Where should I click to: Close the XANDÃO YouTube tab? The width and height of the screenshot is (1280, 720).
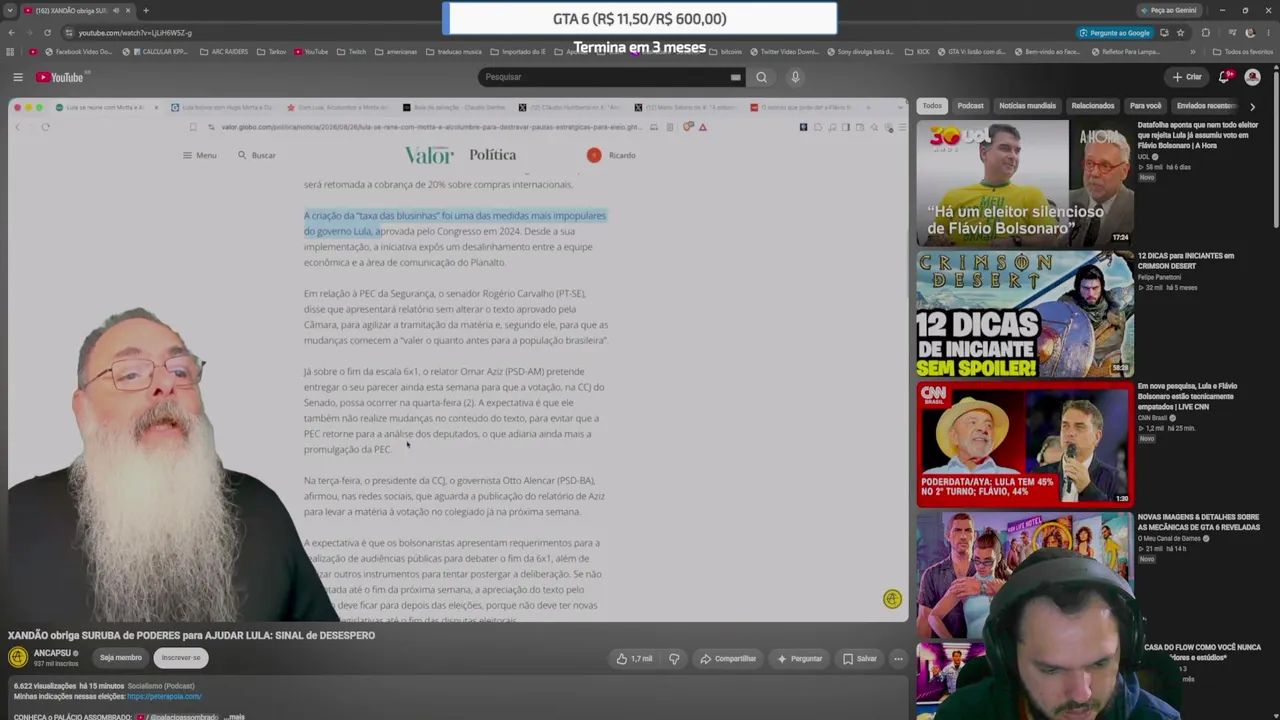point(128,11)
